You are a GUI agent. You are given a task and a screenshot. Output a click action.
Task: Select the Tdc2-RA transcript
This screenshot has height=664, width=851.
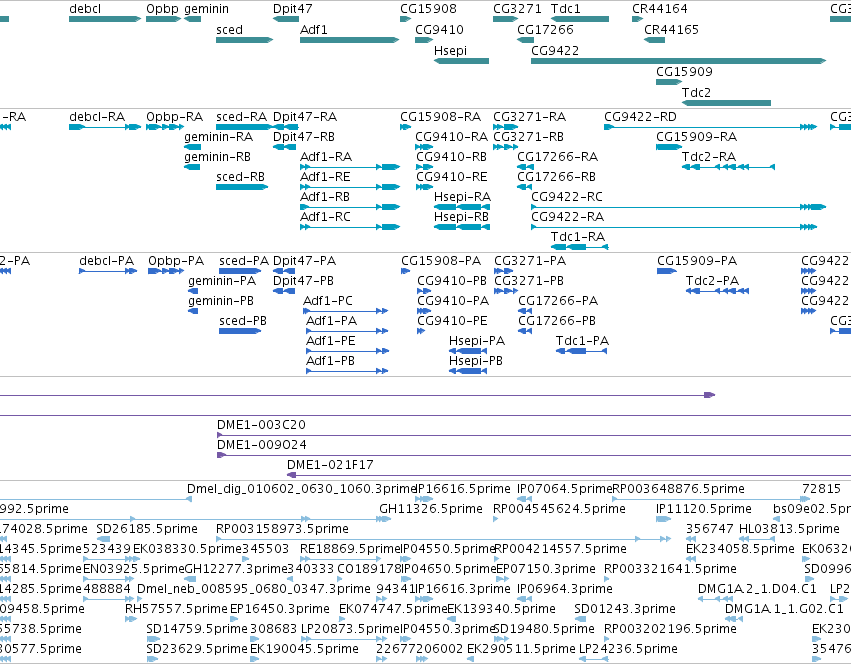click(728, 167)
